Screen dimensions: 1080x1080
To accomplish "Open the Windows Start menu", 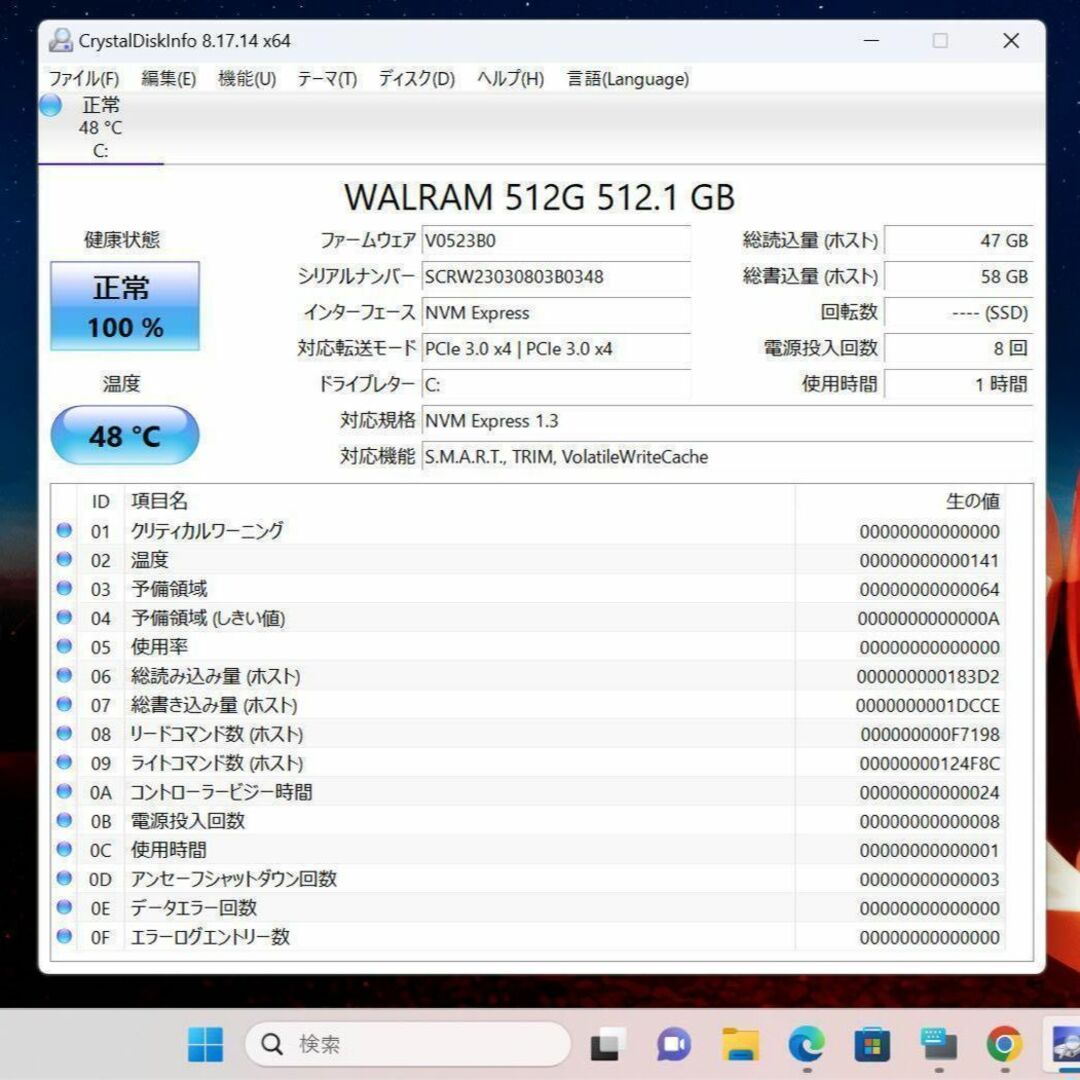I will (x=205, y=1044).
